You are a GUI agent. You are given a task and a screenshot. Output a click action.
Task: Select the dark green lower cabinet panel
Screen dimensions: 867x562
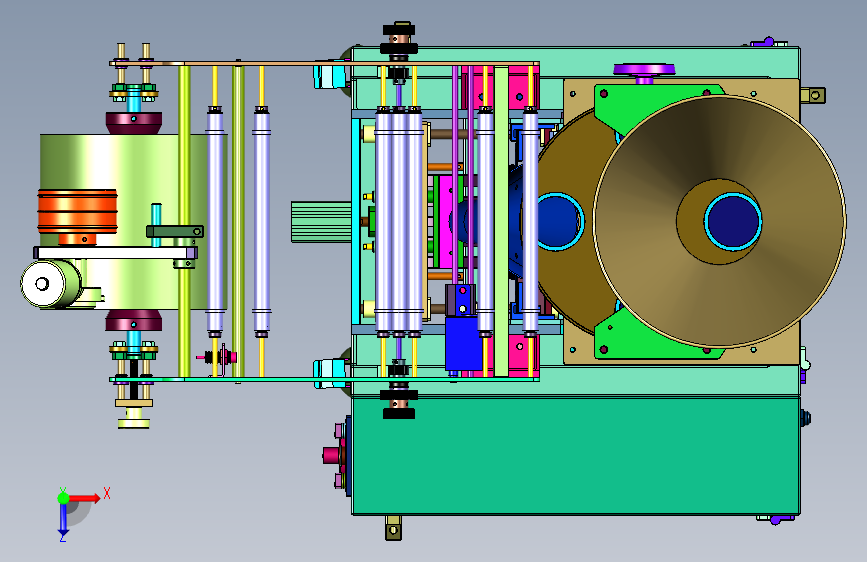point(576,456)
